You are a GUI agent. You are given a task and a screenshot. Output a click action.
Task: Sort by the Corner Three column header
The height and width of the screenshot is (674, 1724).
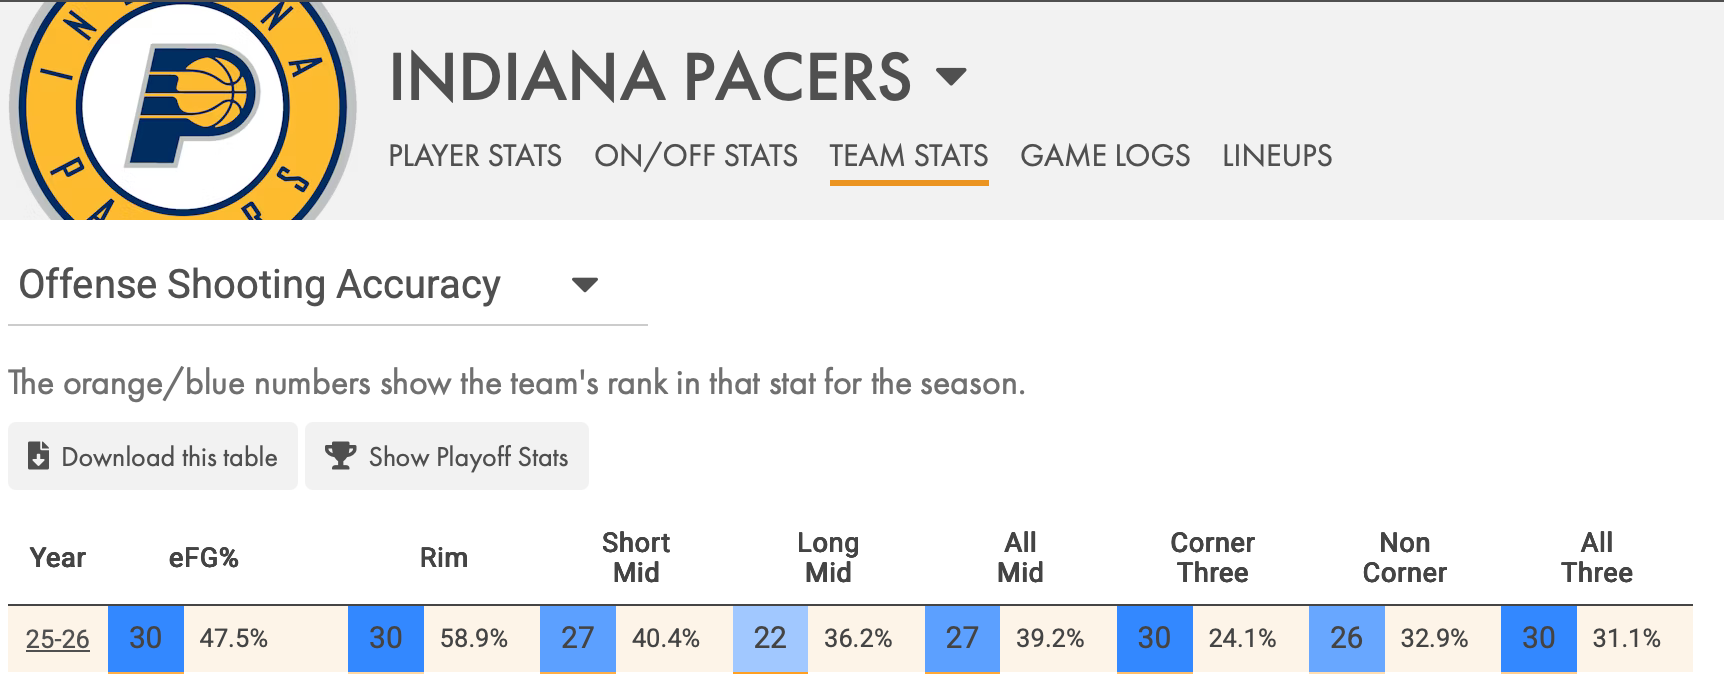(1212, 557)
